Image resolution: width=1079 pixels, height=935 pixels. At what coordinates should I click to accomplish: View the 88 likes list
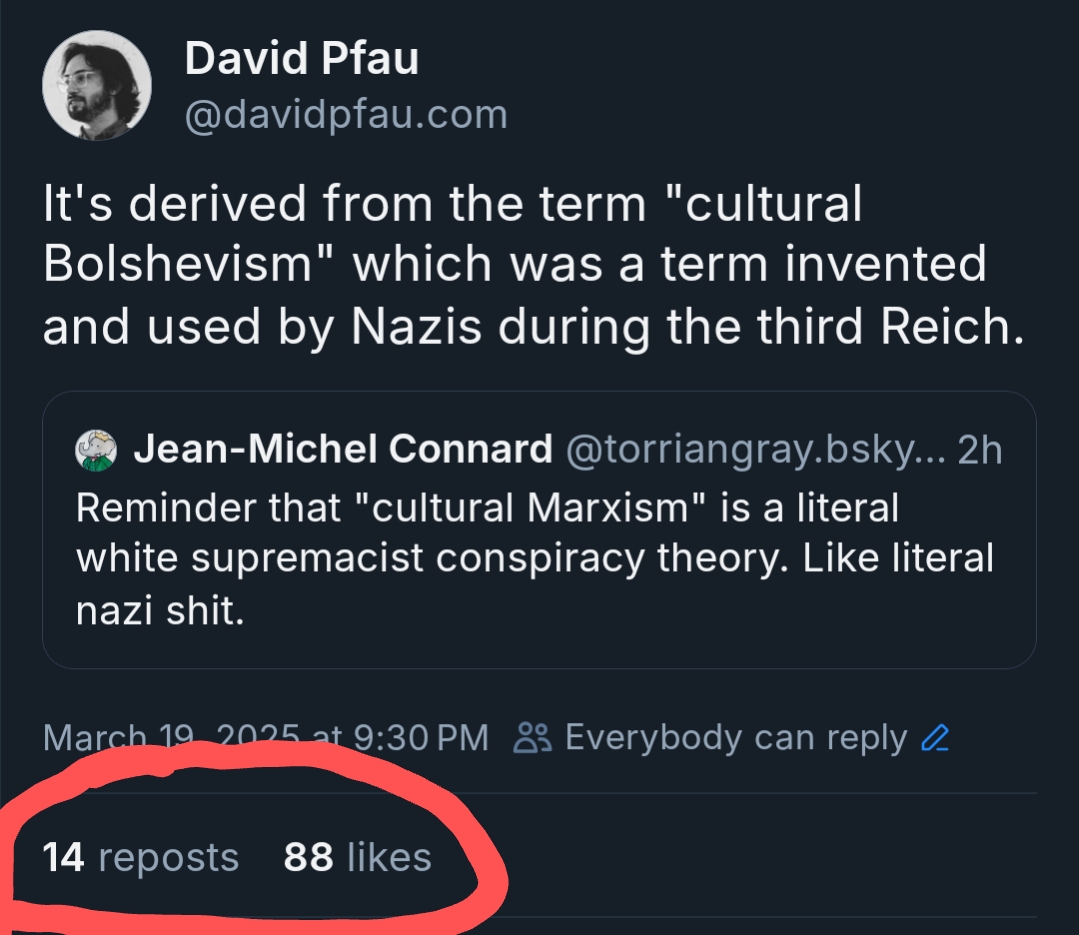pos(357,857)
